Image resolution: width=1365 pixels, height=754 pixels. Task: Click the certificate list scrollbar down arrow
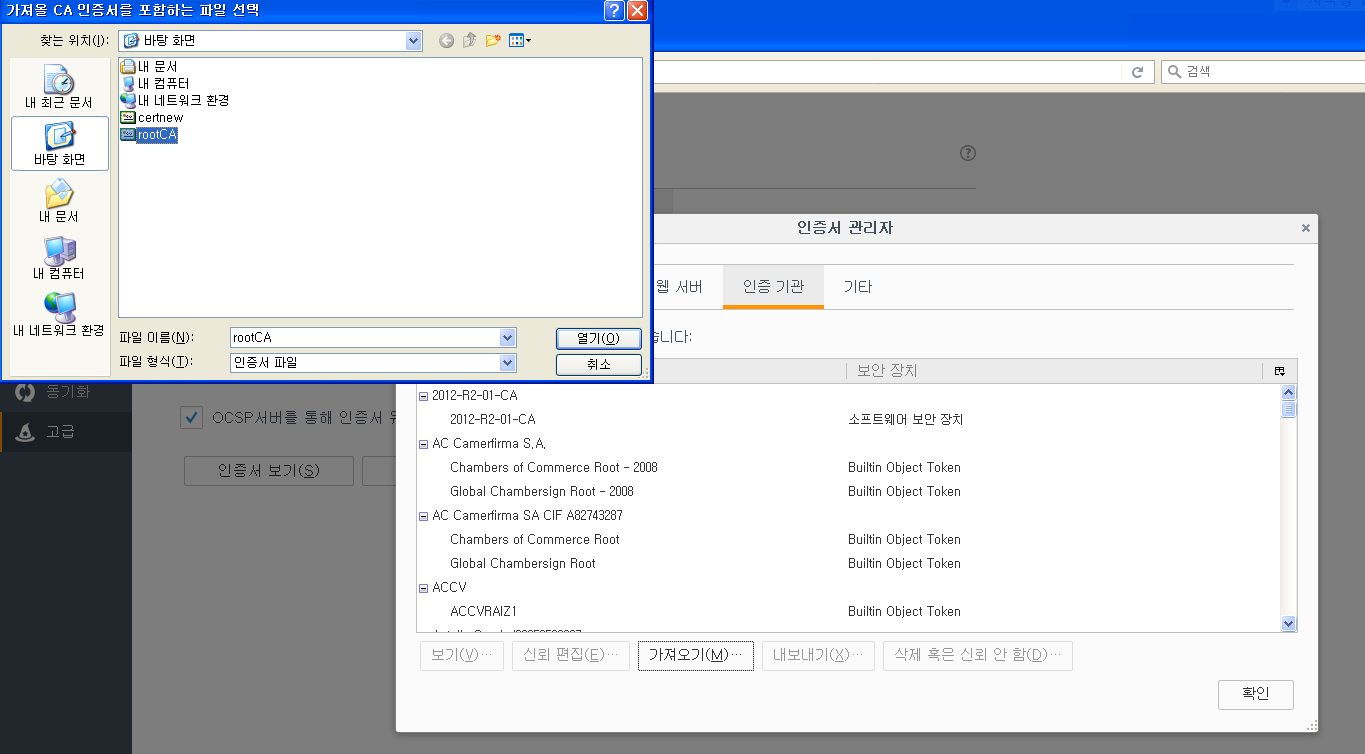(x=1288, y=623)
